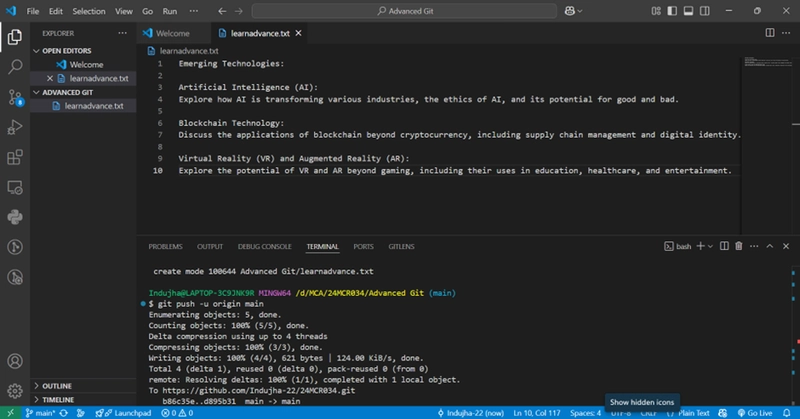Kill terminal using the trash icon
The height and width of the screenshot is (419, 800).
pyautogui.click(x=739, y=247)
